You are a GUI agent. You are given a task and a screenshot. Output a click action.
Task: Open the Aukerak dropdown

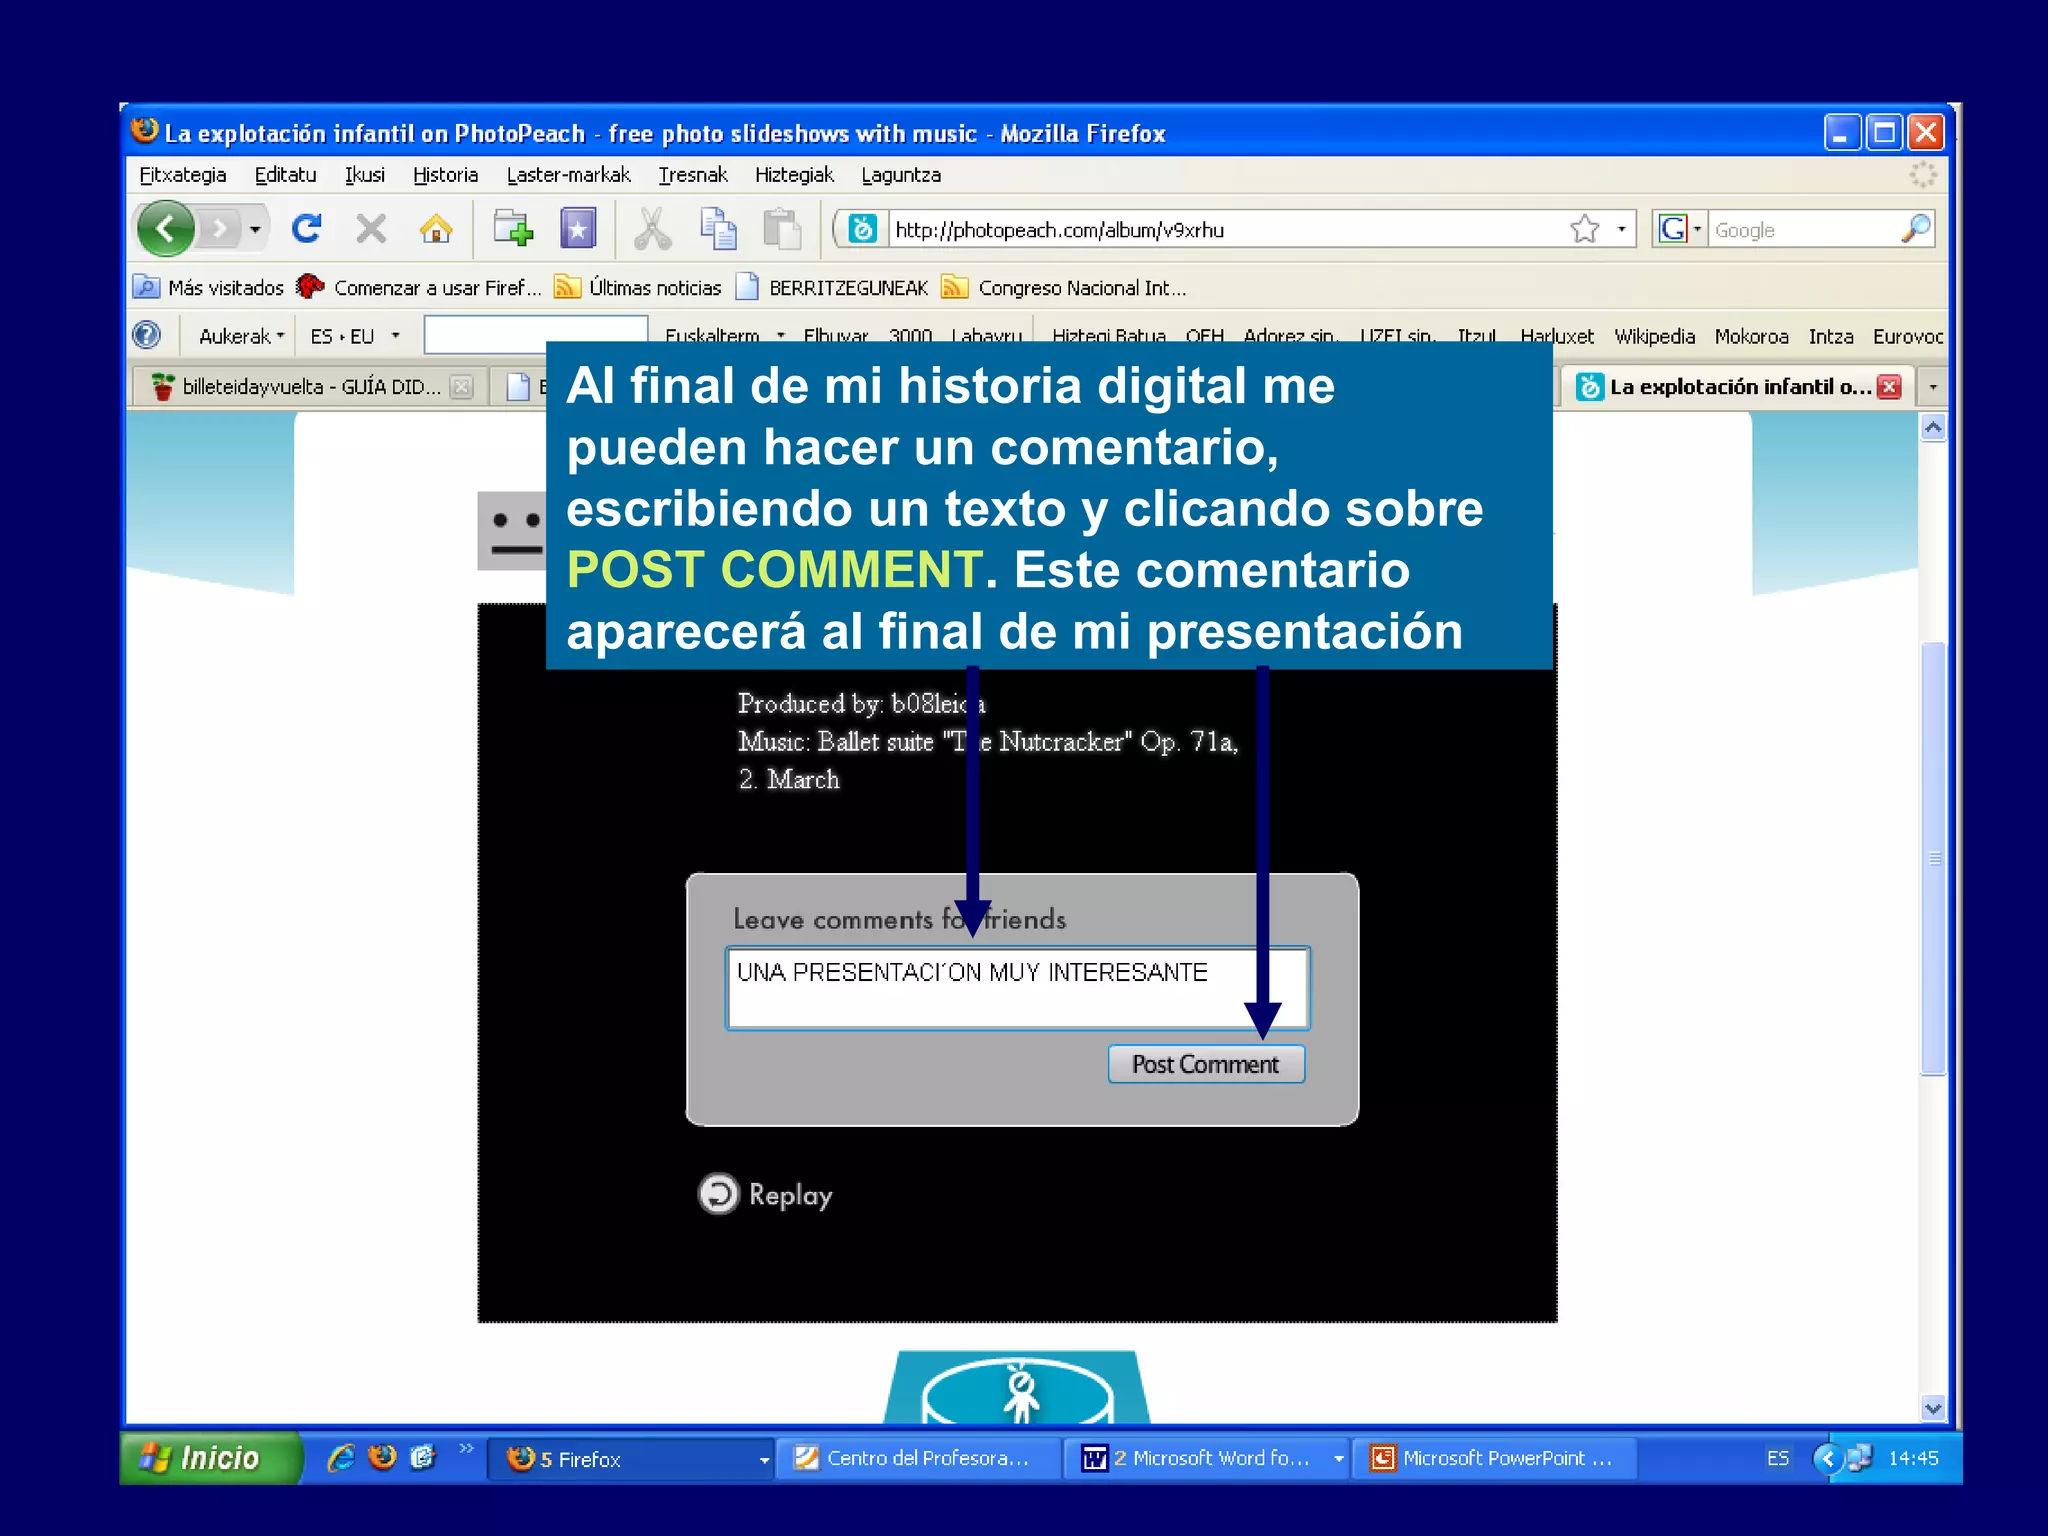click(x=241, y=336)
